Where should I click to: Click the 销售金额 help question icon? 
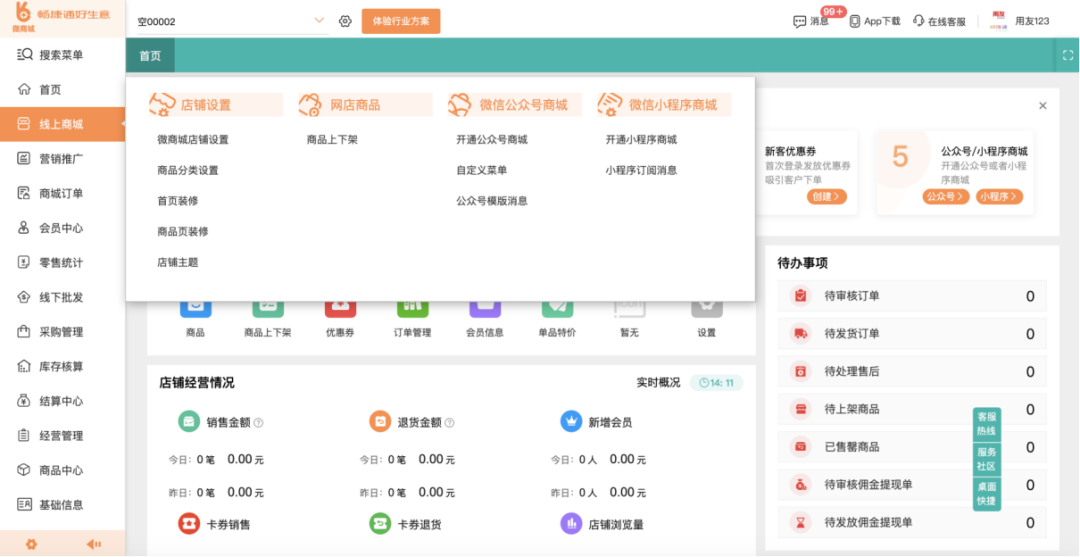[x=259, y=423]
